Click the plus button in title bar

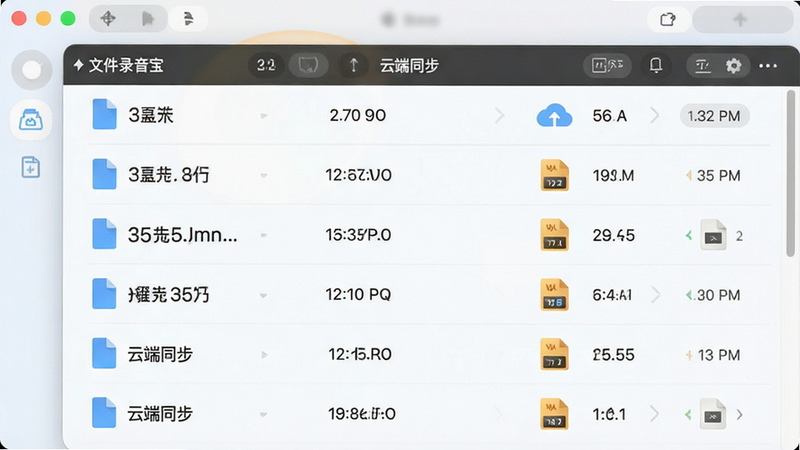(740, 20)
